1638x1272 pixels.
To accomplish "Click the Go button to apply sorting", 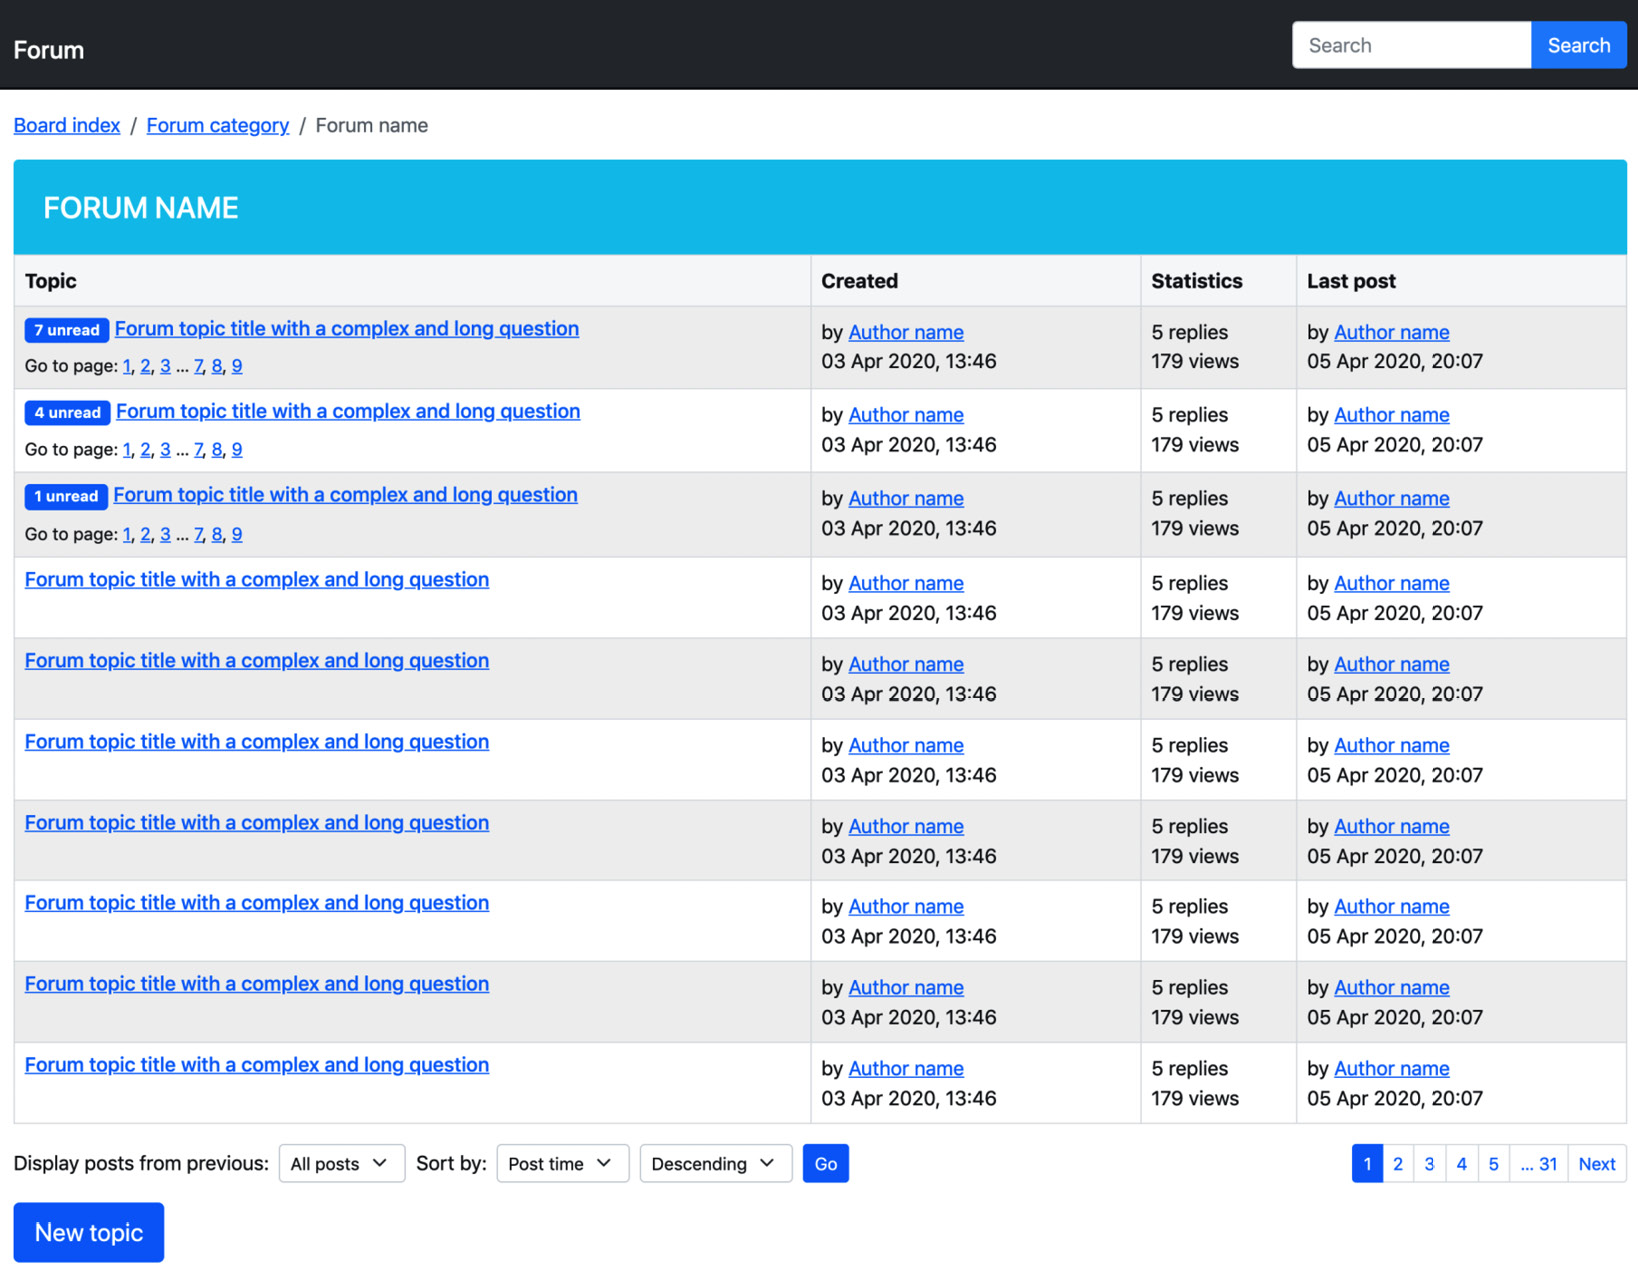I will coord(825,1163).
